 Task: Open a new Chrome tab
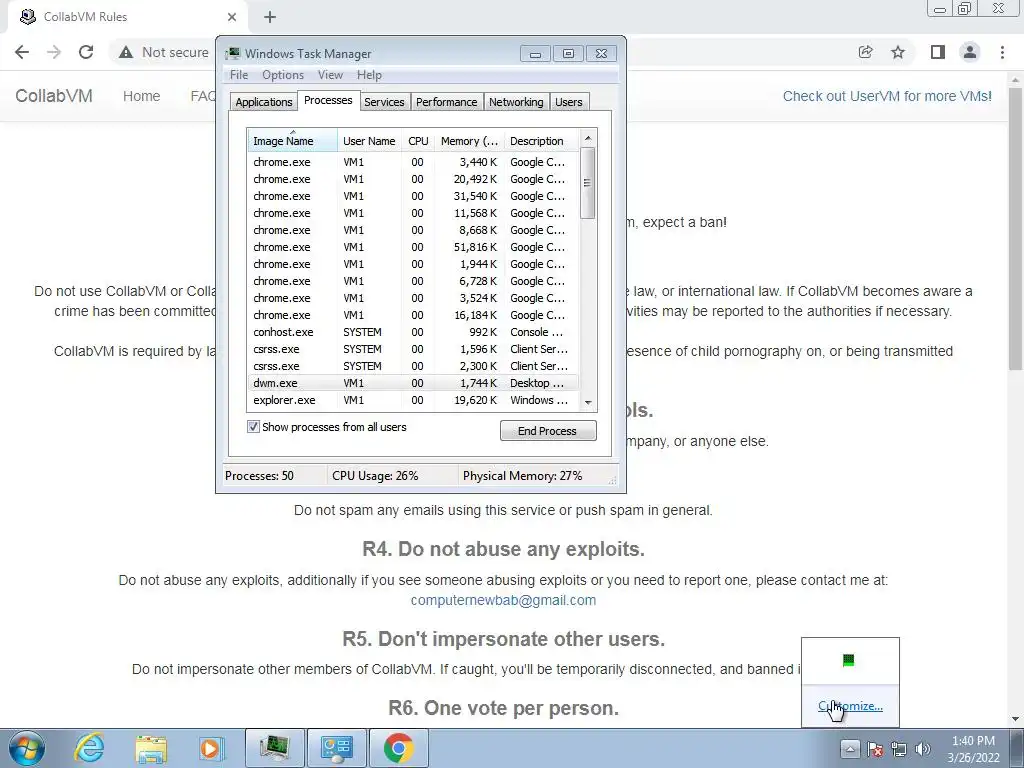coord(270,17)
